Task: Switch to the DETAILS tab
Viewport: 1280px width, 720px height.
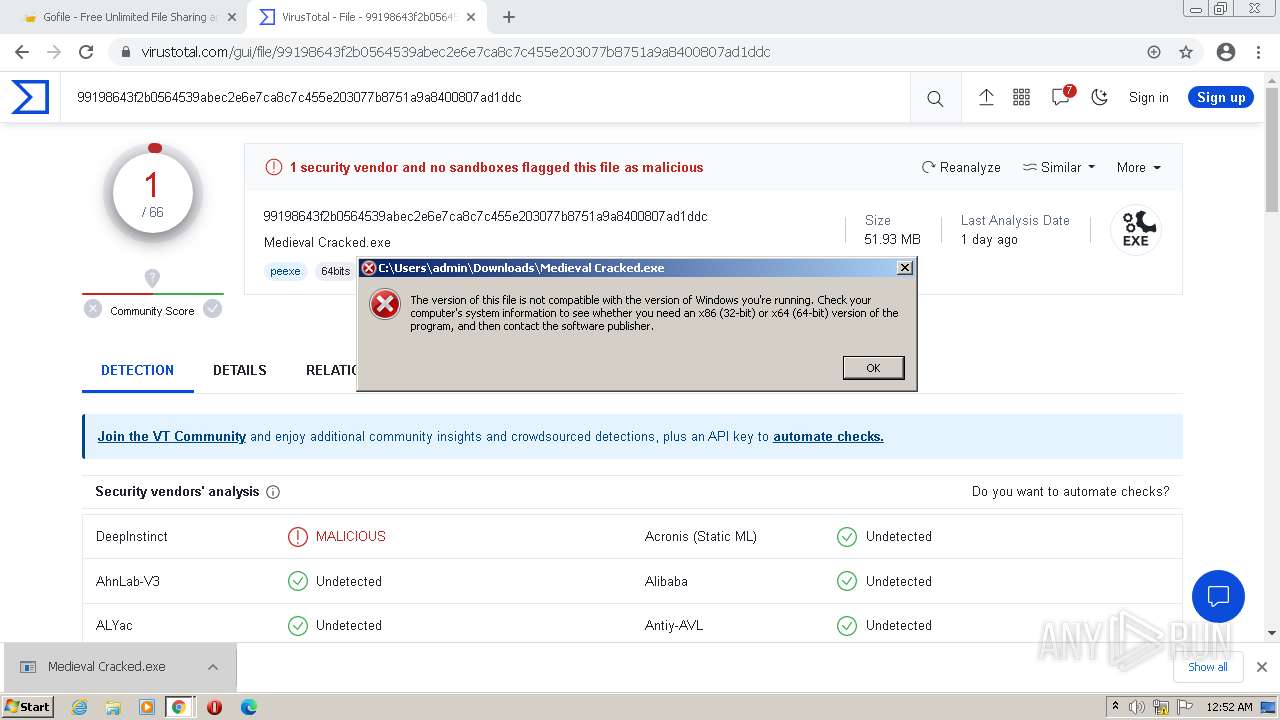Action: (239, 370)
